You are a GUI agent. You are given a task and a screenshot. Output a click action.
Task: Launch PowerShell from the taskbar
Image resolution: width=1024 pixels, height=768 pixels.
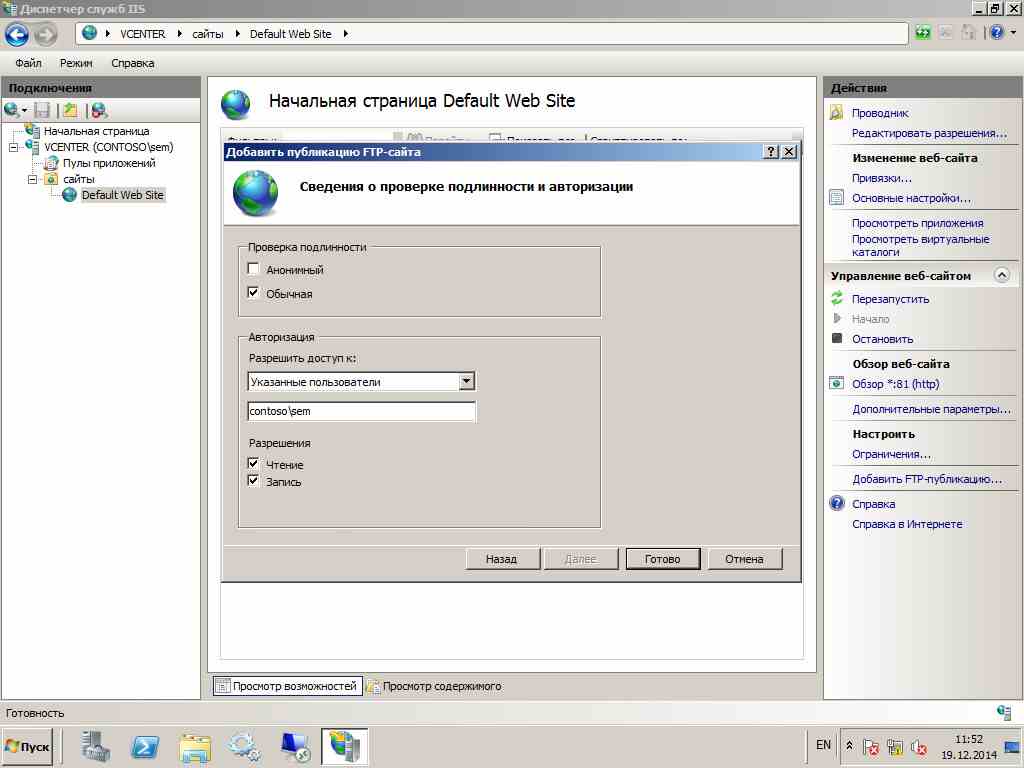point(144,746)
